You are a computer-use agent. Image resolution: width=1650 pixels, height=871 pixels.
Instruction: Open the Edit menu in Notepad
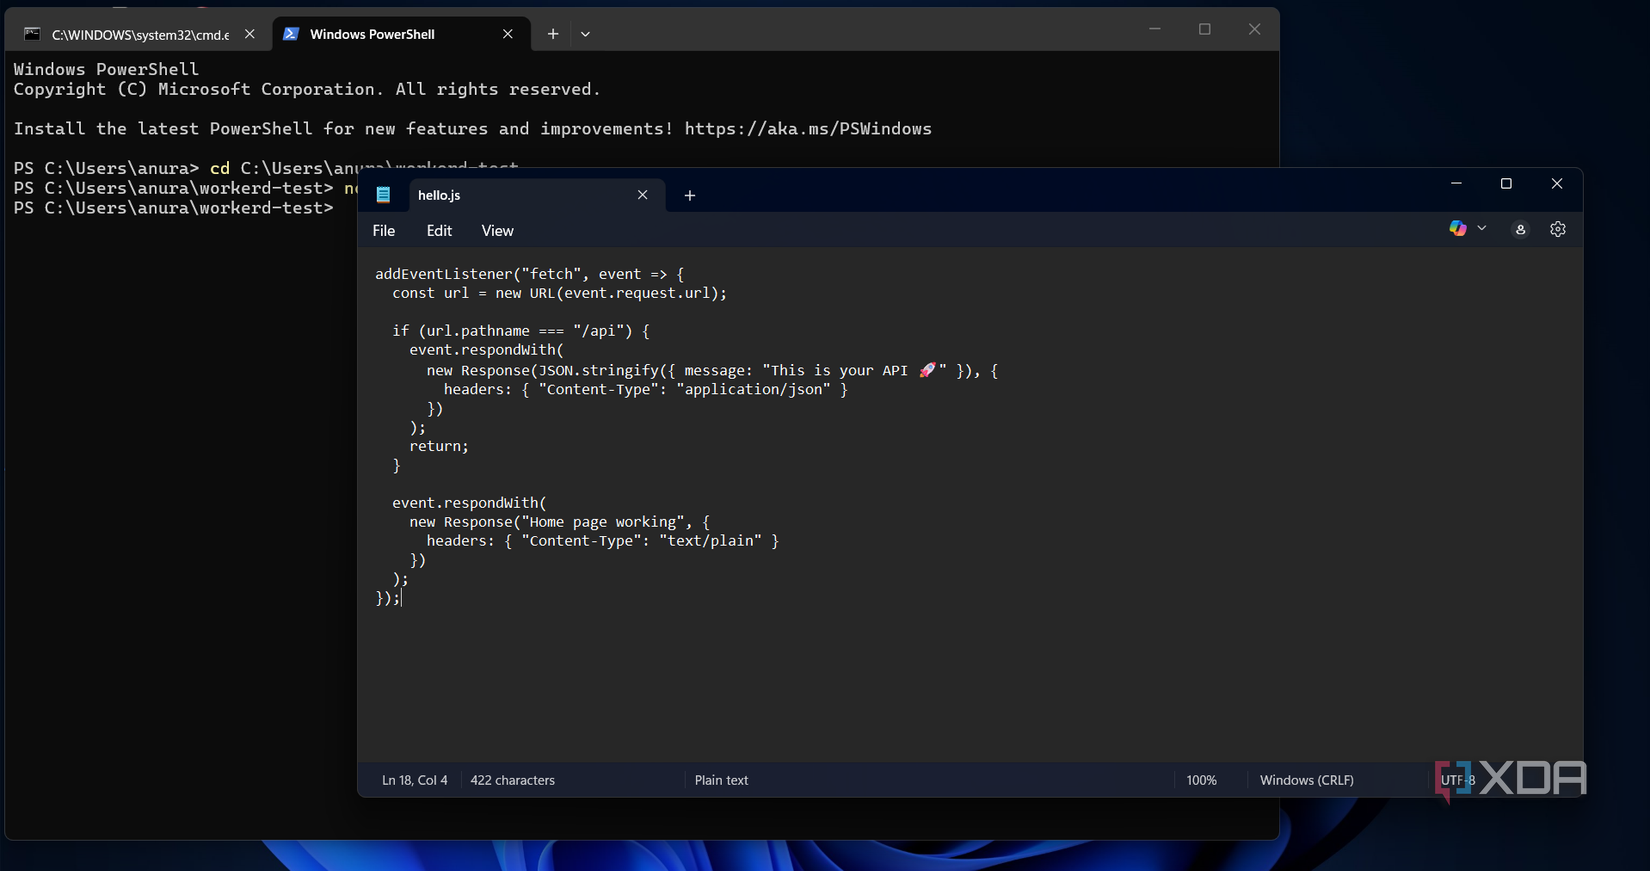coord(439,231)
